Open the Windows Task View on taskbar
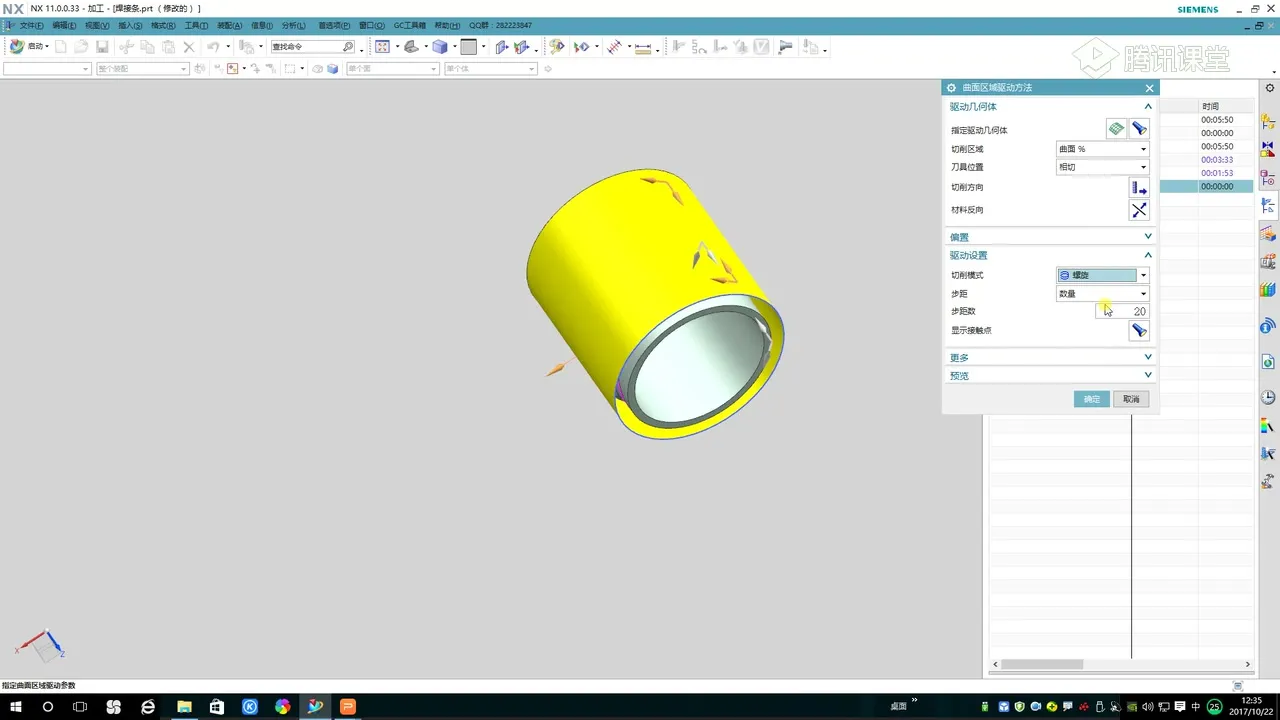The width and height of the screenshot is (1280, 720). (x=80, y=707)
